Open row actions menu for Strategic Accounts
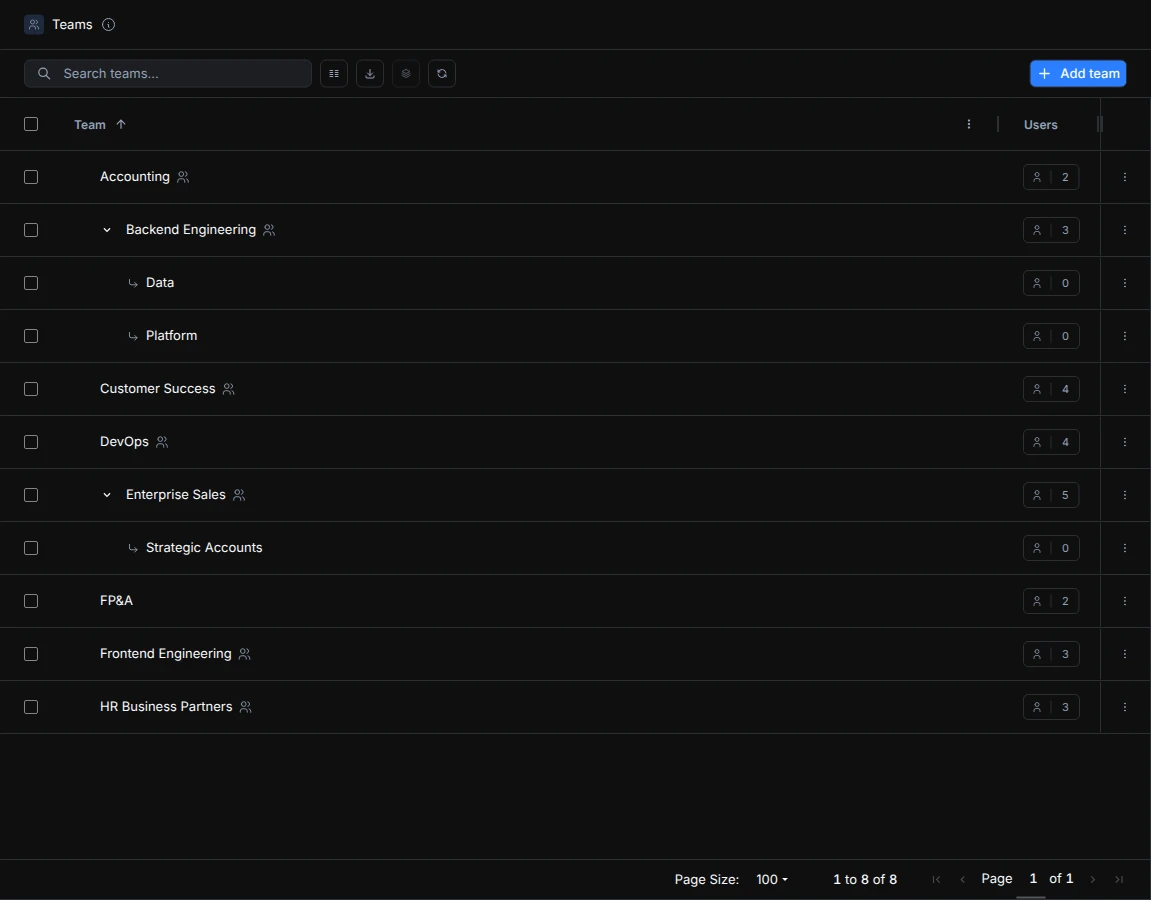1151x900 pixels. 1125,548
